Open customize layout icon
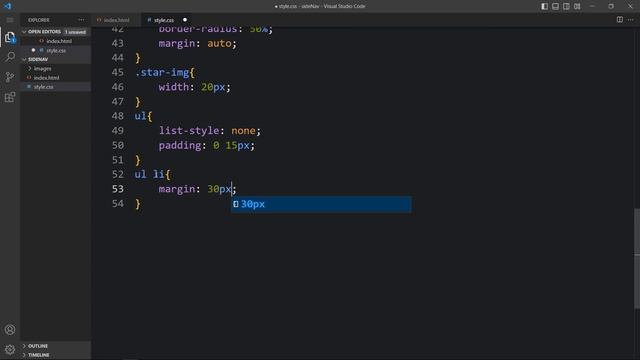The width and height of the screenshot is (640, 360). point(577,6)
